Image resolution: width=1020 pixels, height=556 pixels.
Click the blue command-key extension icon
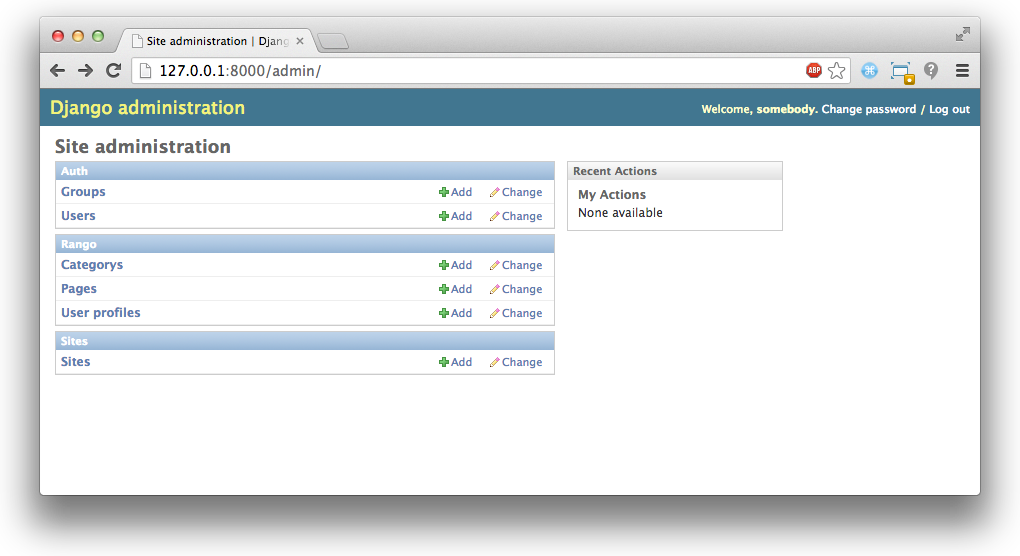coord(870,70)
